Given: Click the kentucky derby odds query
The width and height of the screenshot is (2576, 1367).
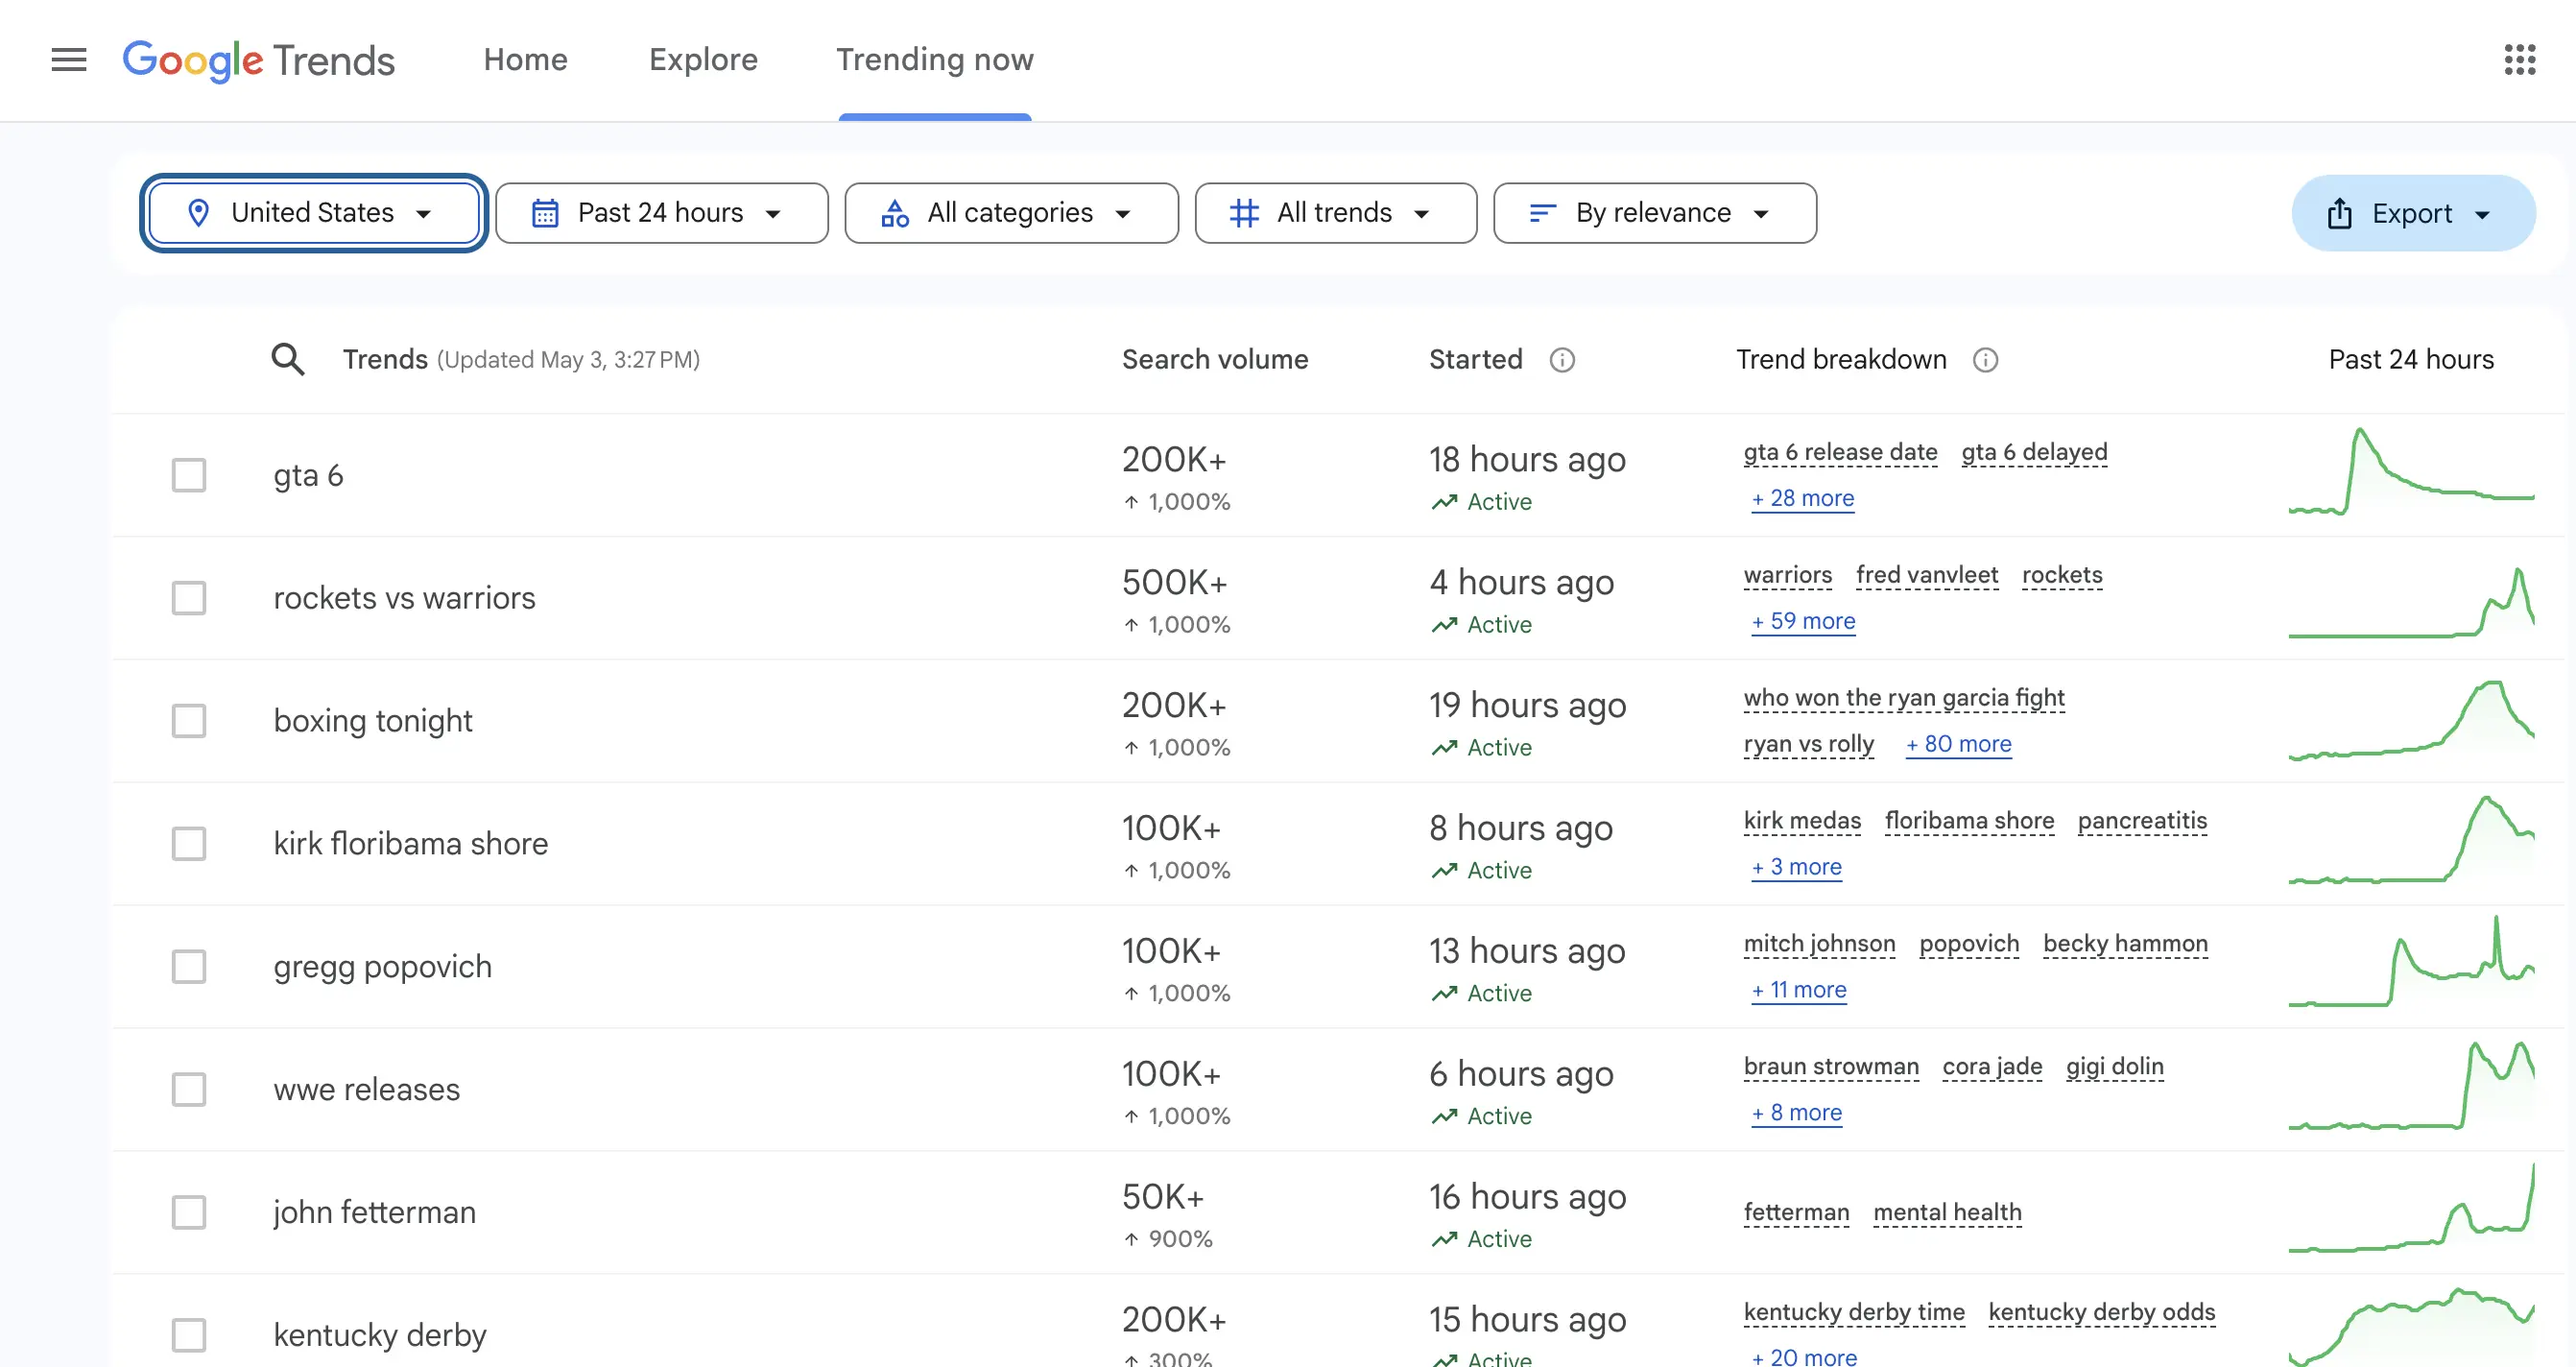Looking at the screenshot, I should tap(2101, 1312).
